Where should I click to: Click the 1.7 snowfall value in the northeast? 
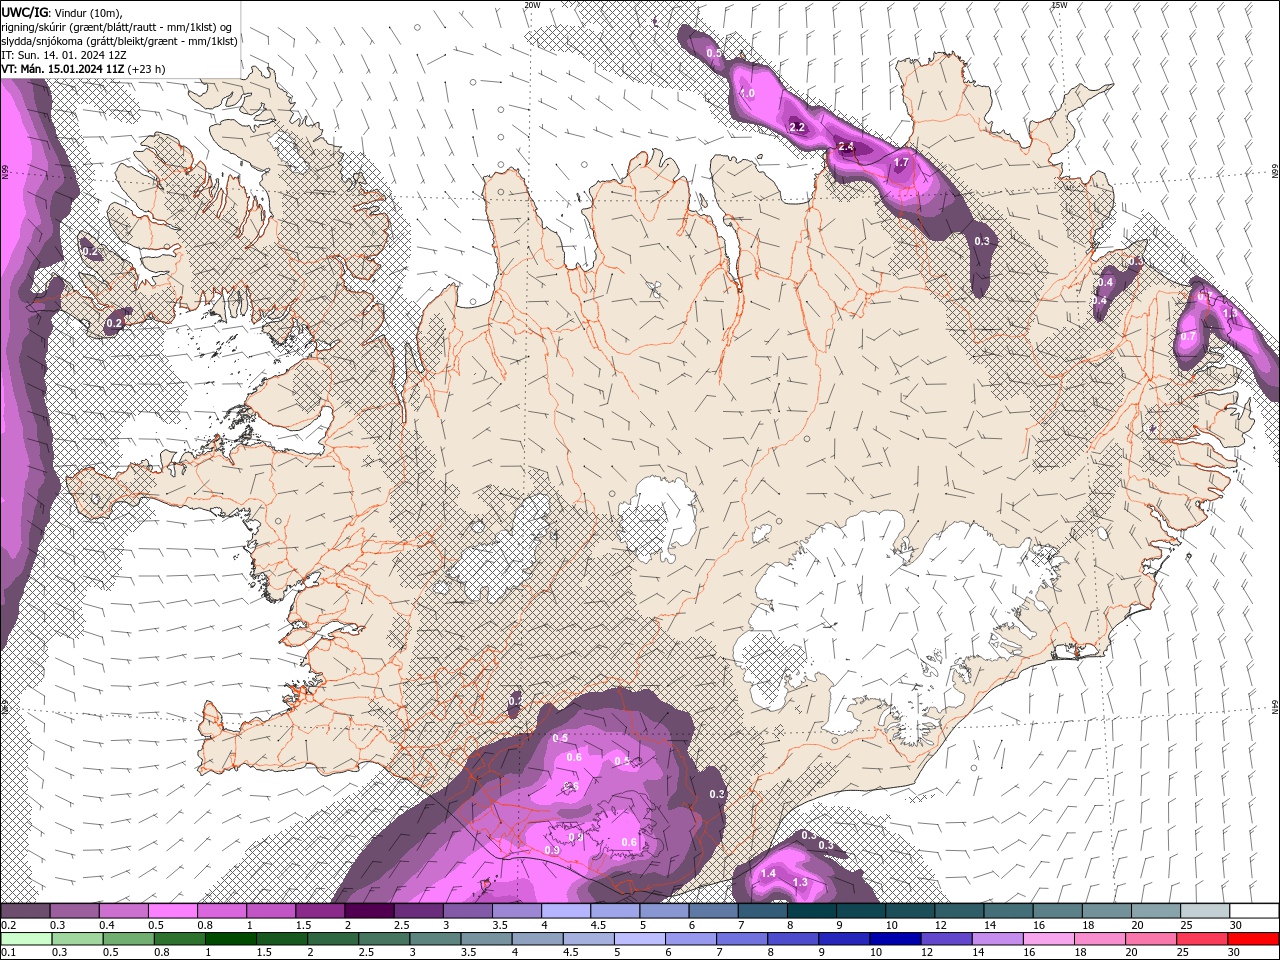point(901,162)
